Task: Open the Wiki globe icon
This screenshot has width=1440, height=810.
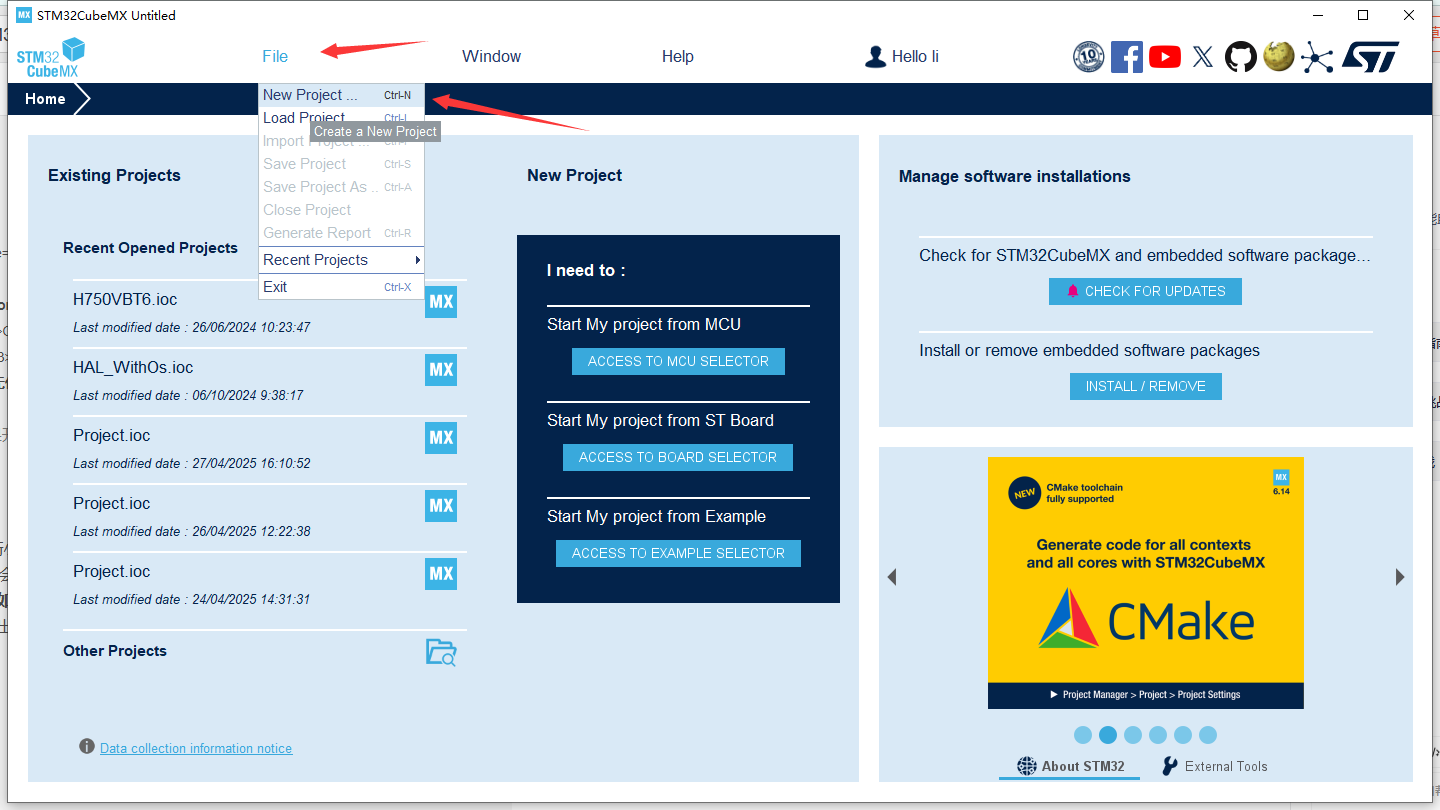Action: [1279, 56]
